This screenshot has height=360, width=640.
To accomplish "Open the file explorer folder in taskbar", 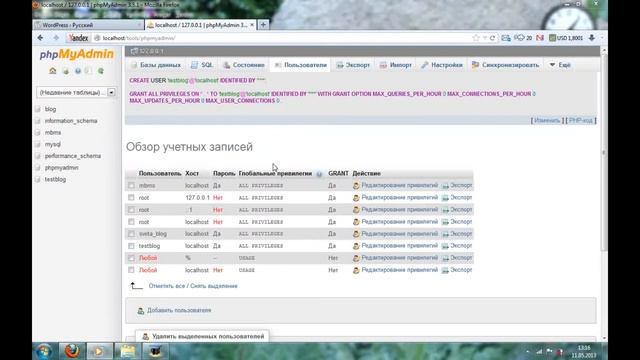I will (127, 351).
